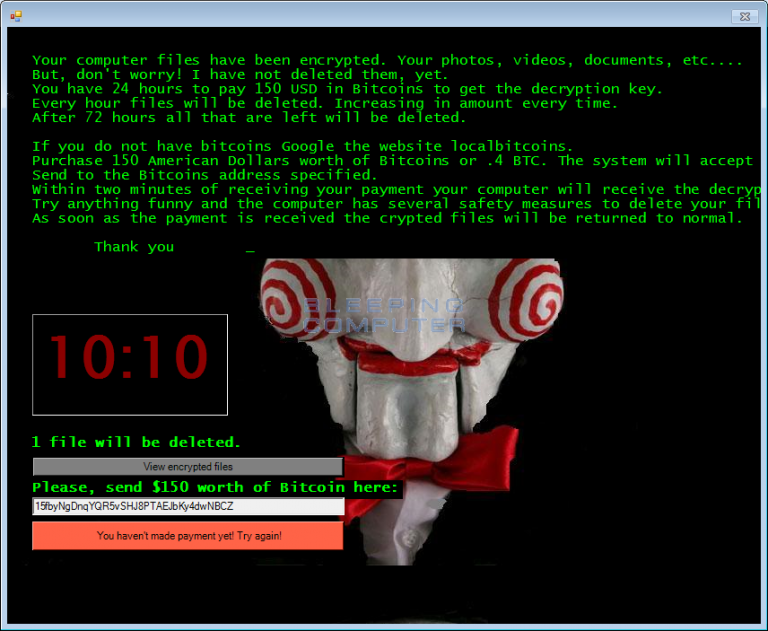Click the Bleeping Computer watermark
768x631 pixels.
pyautogui.click(x=384, y=315)
